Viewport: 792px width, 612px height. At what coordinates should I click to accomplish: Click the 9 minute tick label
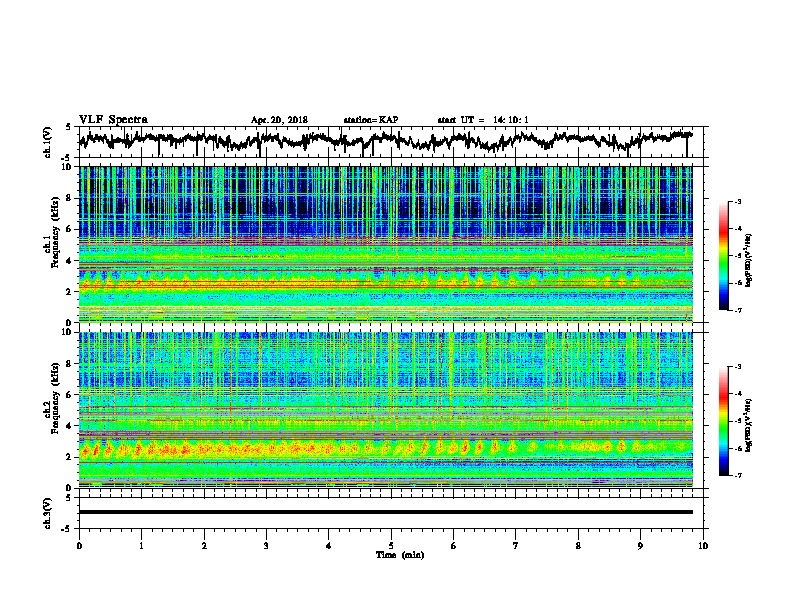tap(640, 545)
